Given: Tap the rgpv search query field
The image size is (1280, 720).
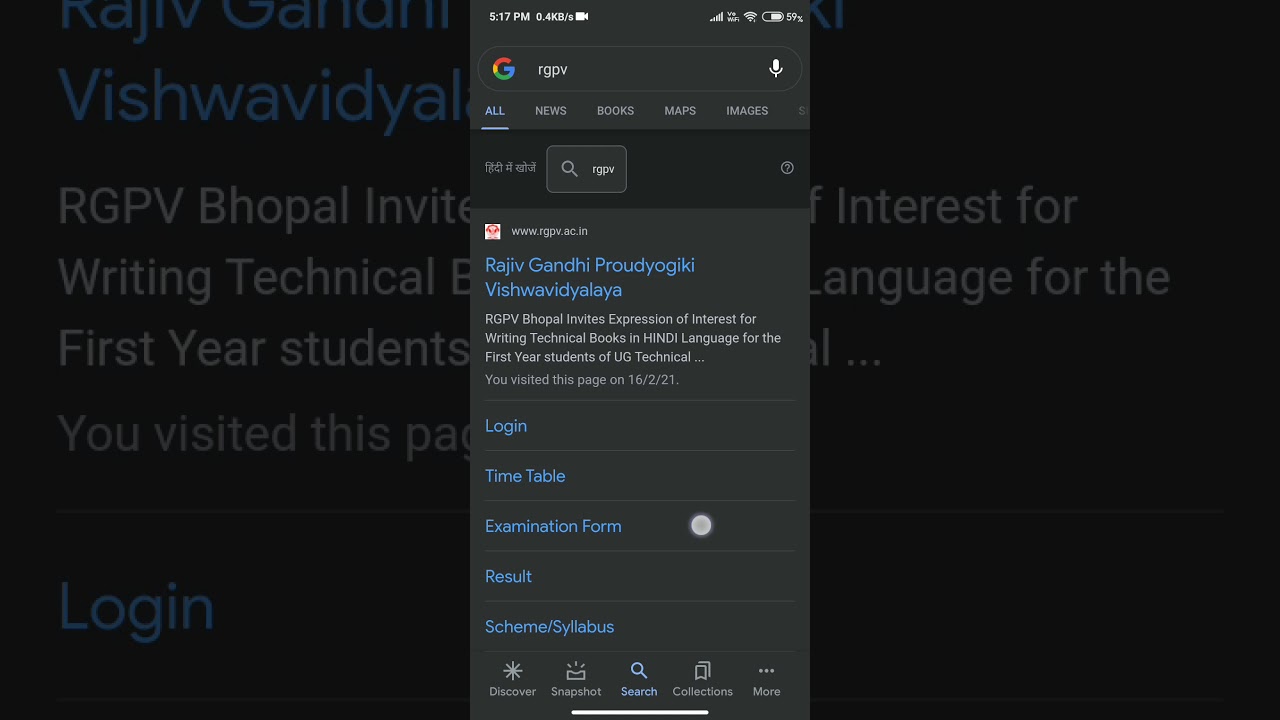Looking at the screenshot, I should click(640, 69).
